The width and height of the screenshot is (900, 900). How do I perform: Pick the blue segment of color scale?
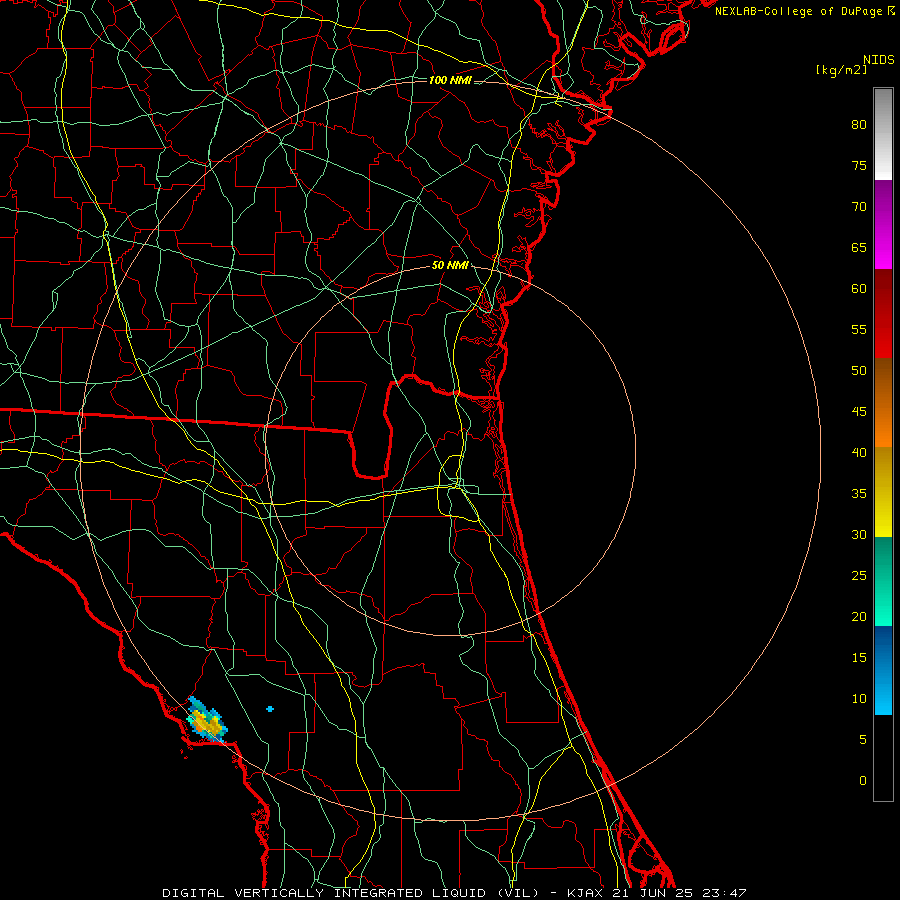click(883, 670)
